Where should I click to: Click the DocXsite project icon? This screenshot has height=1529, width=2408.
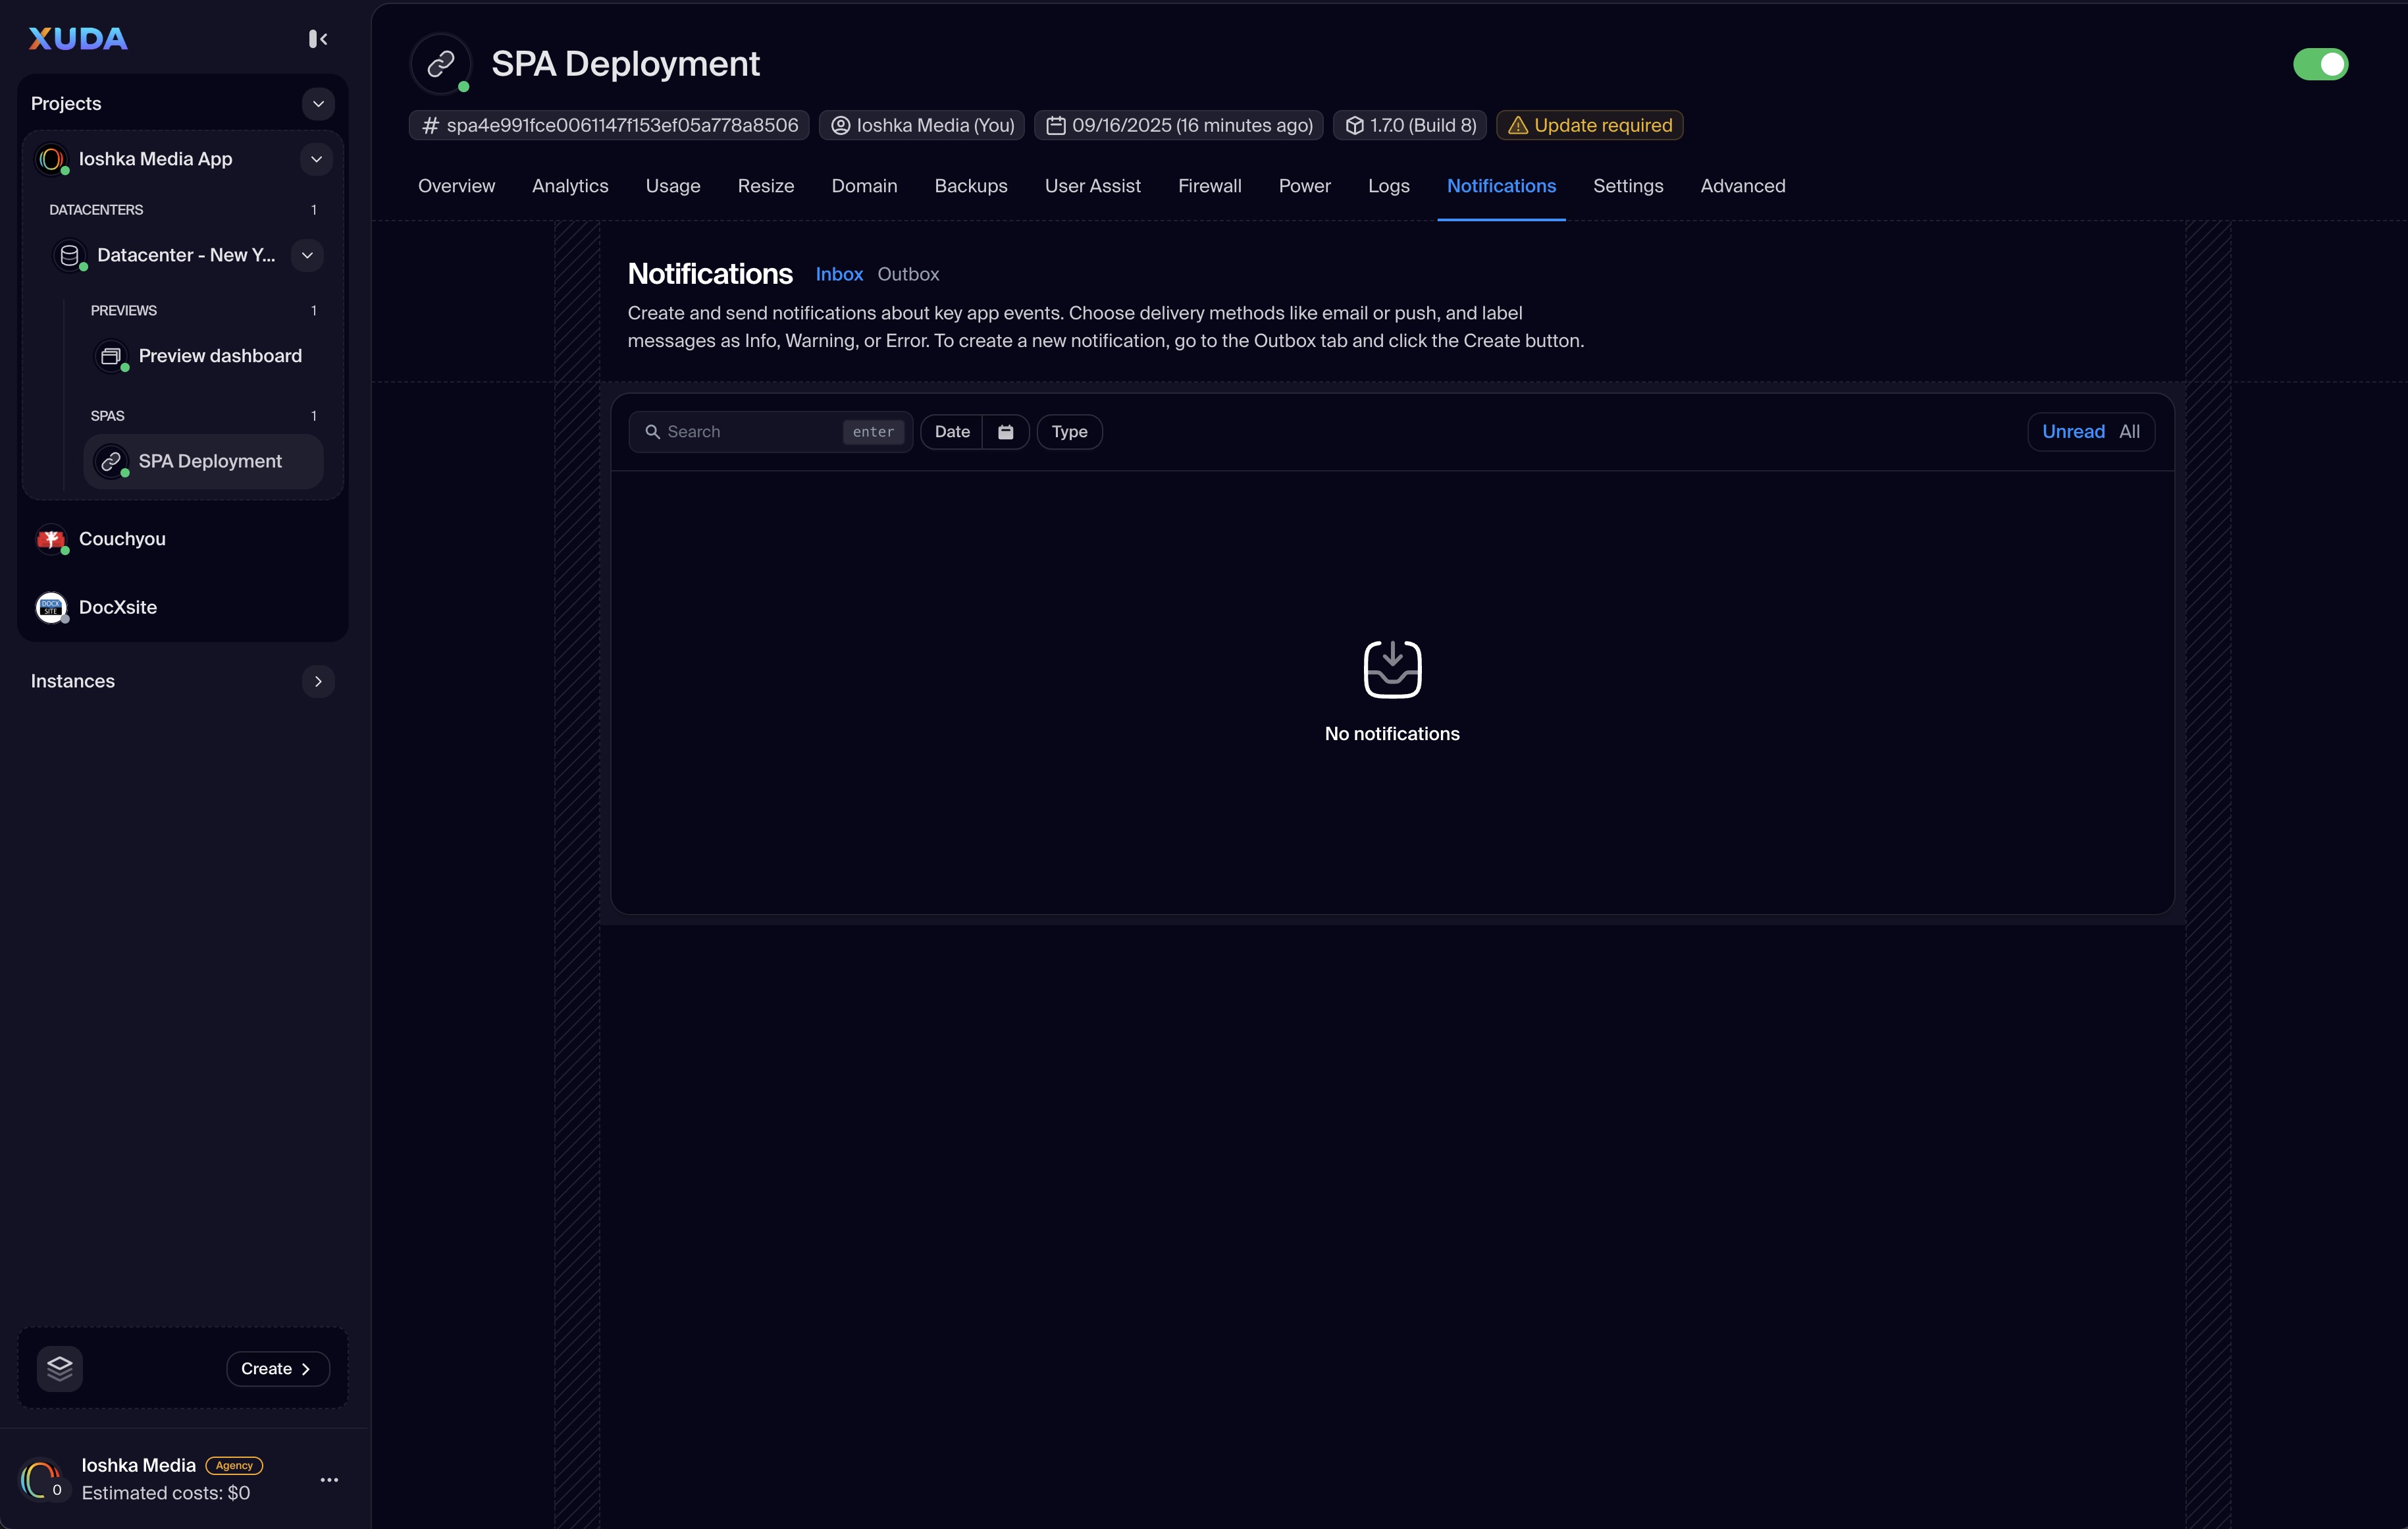pos(51,607)
